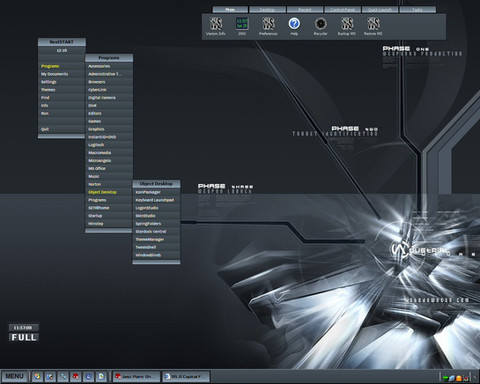The image size is (480, 384).
Task: Launch SkinStudio from Object Desktop submenu
Action: tap(156, 216)
